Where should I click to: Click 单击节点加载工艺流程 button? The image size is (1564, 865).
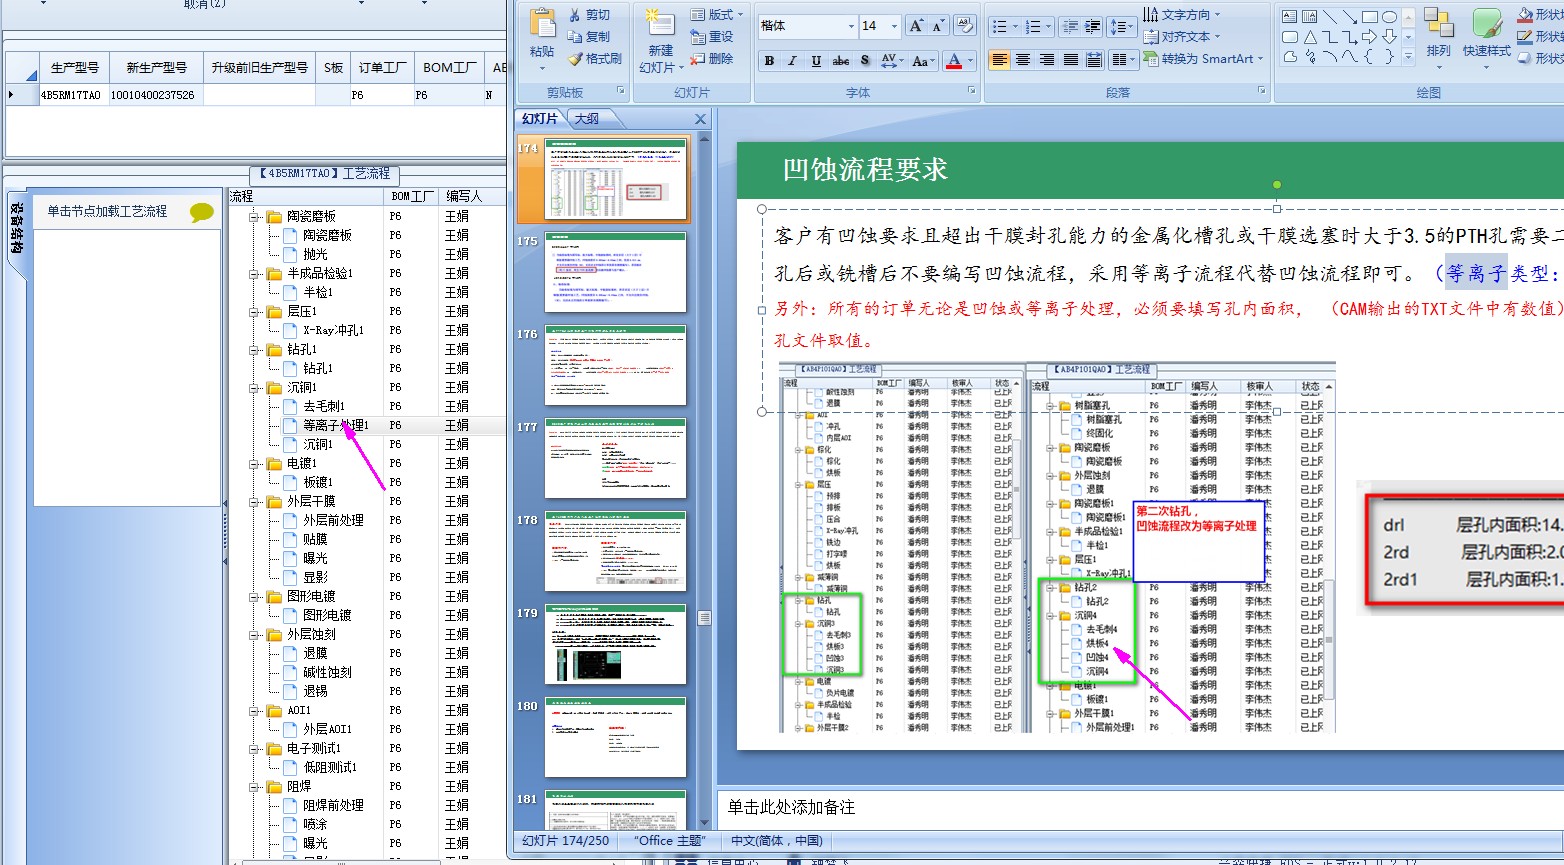click(108, 212)
